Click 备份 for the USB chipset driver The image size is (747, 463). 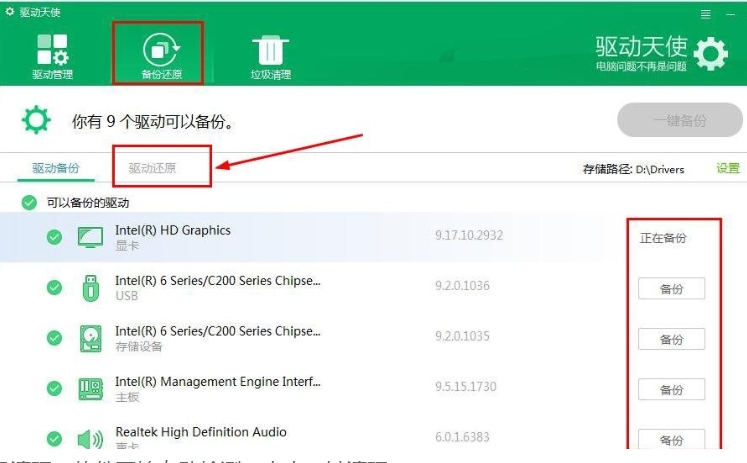(671, 289)
